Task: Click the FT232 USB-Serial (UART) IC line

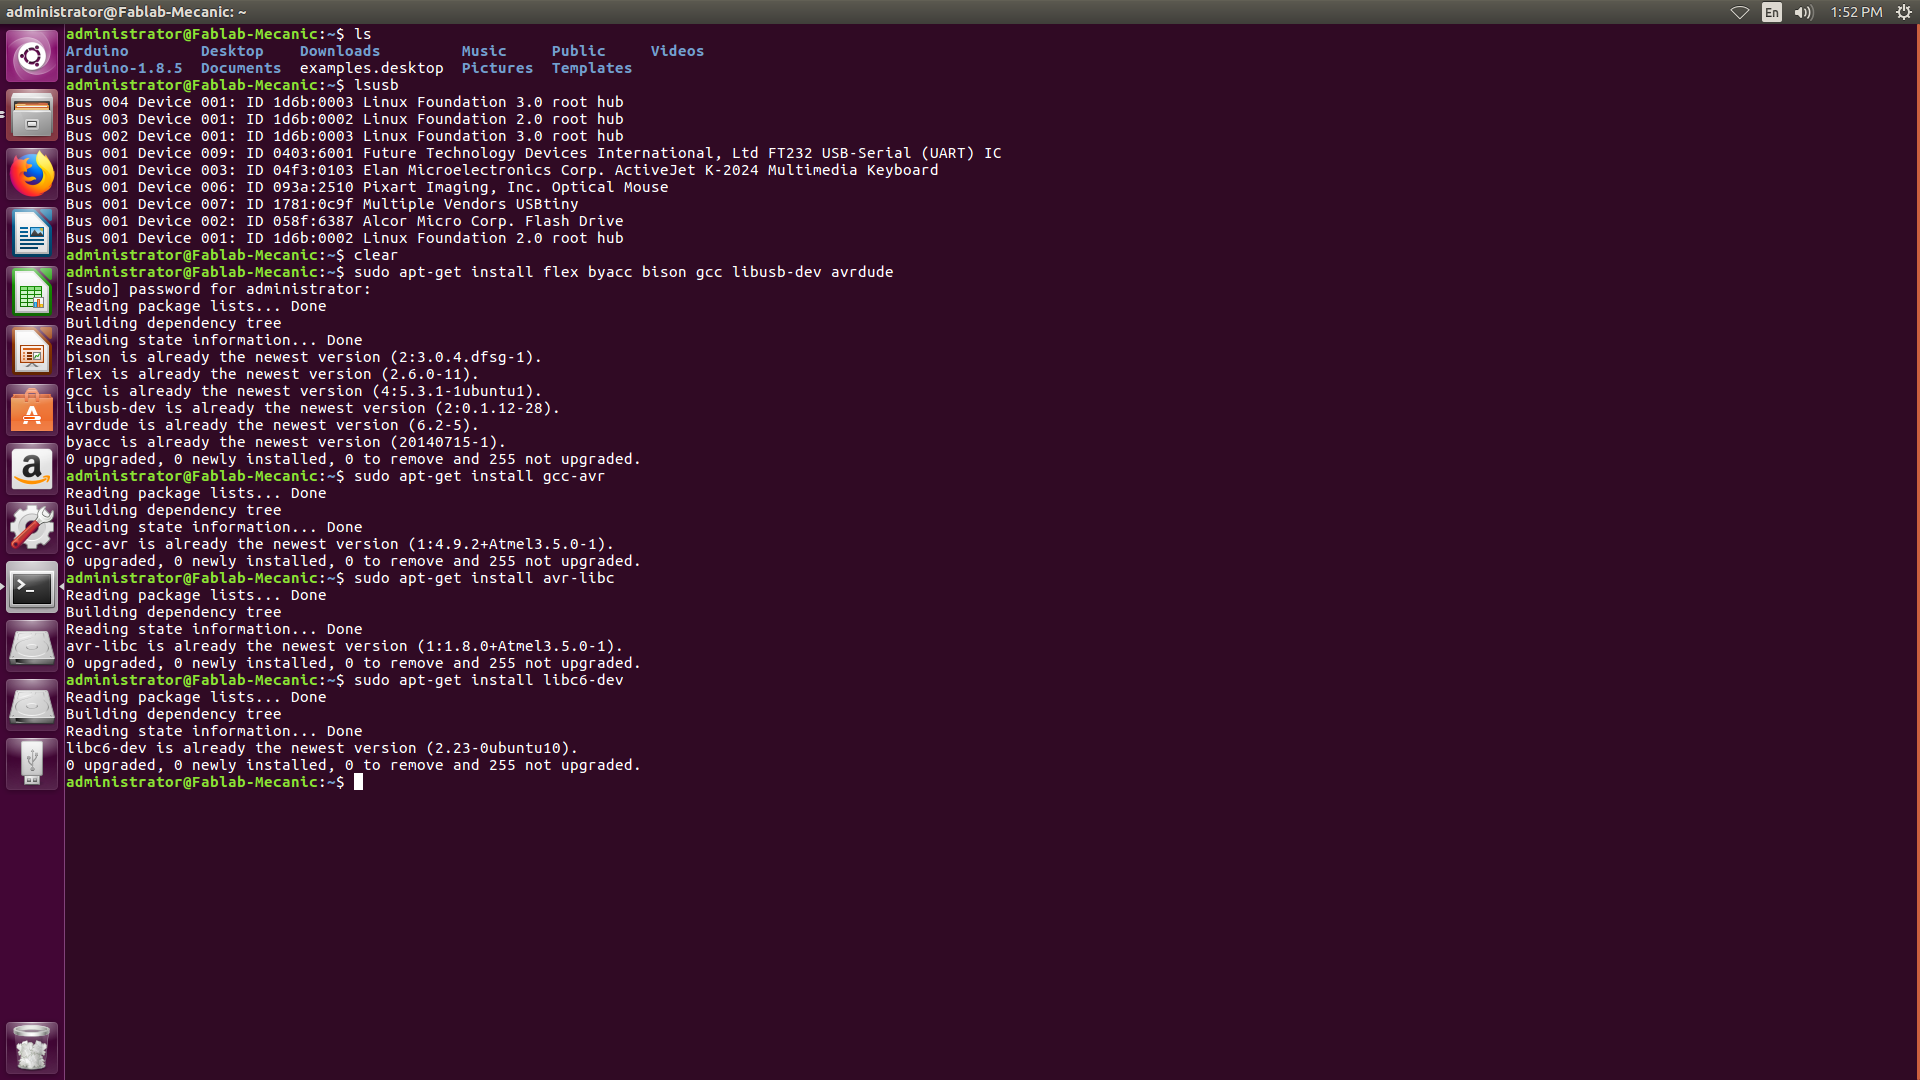Action: tap(534, 153)
